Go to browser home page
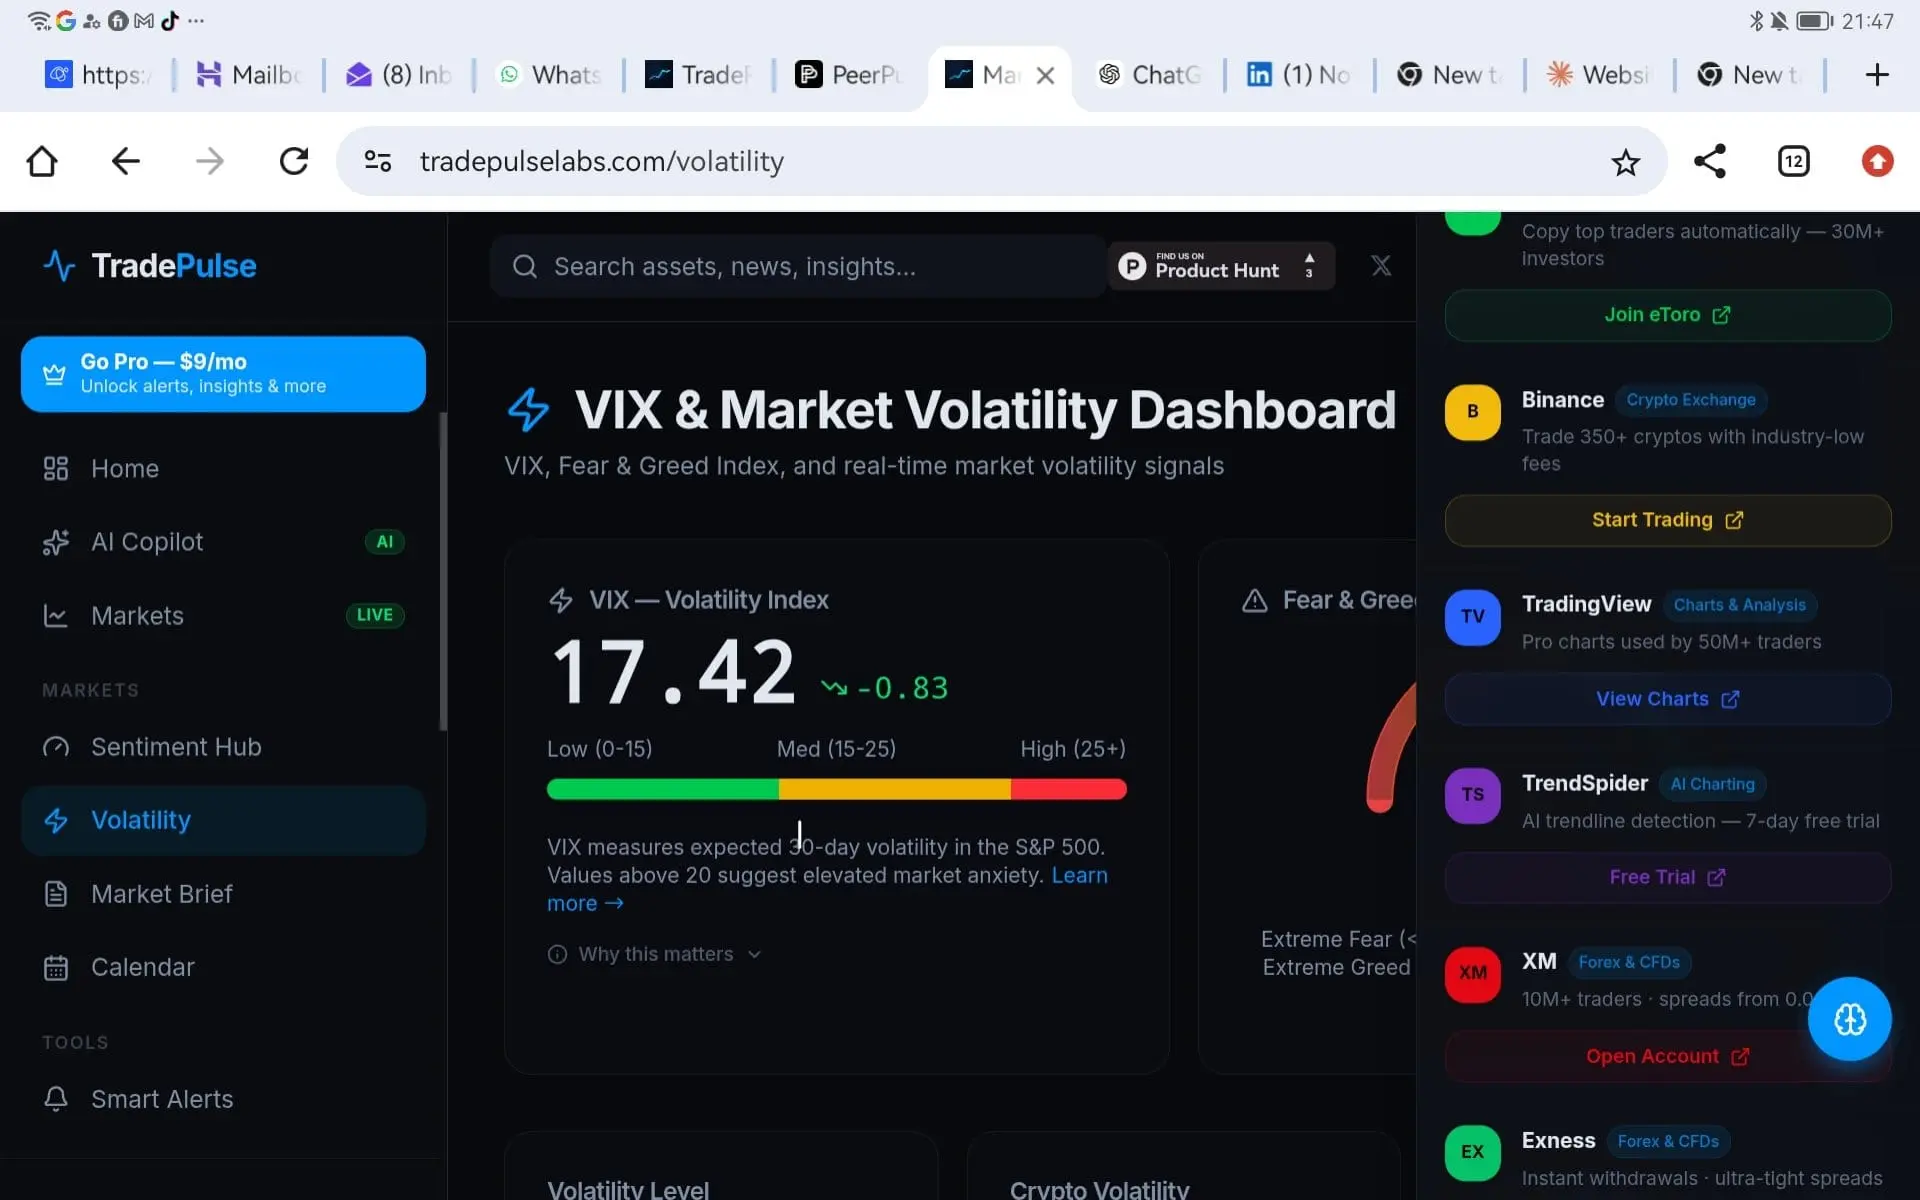1920x1200 pixels. [x=42, y=161]
